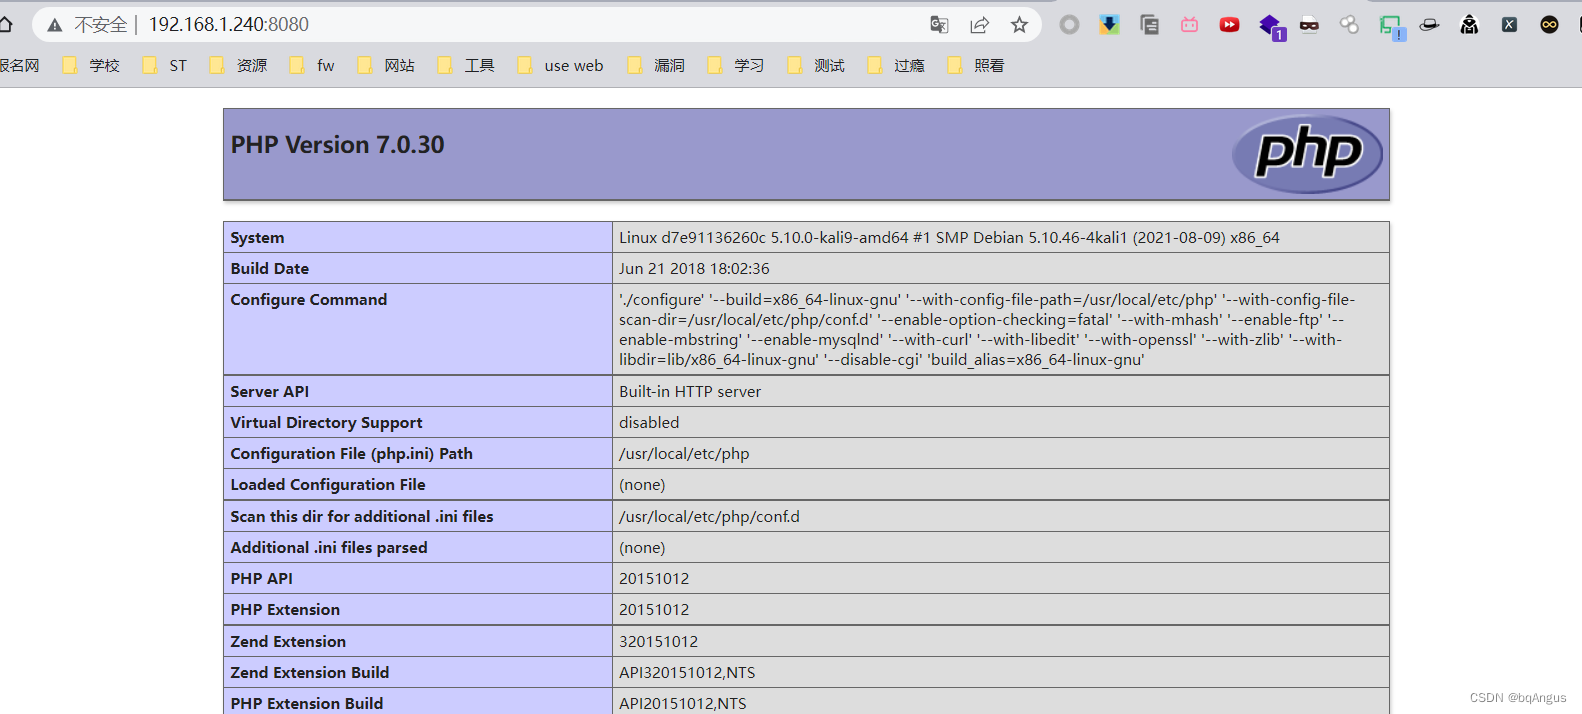Image resolution: width=1582 pixels, height=714 pixels.
Task: Click the 320151012 Zend Extension value
Action: pyautogui.click(x=658, y=642)
